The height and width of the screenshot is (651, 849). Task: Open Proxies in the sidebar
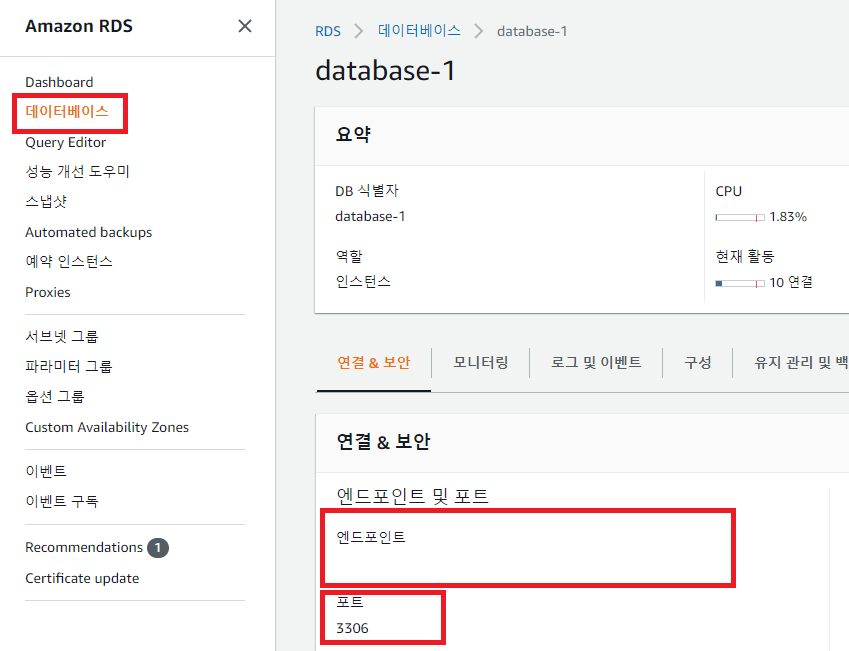click(48, 292)
